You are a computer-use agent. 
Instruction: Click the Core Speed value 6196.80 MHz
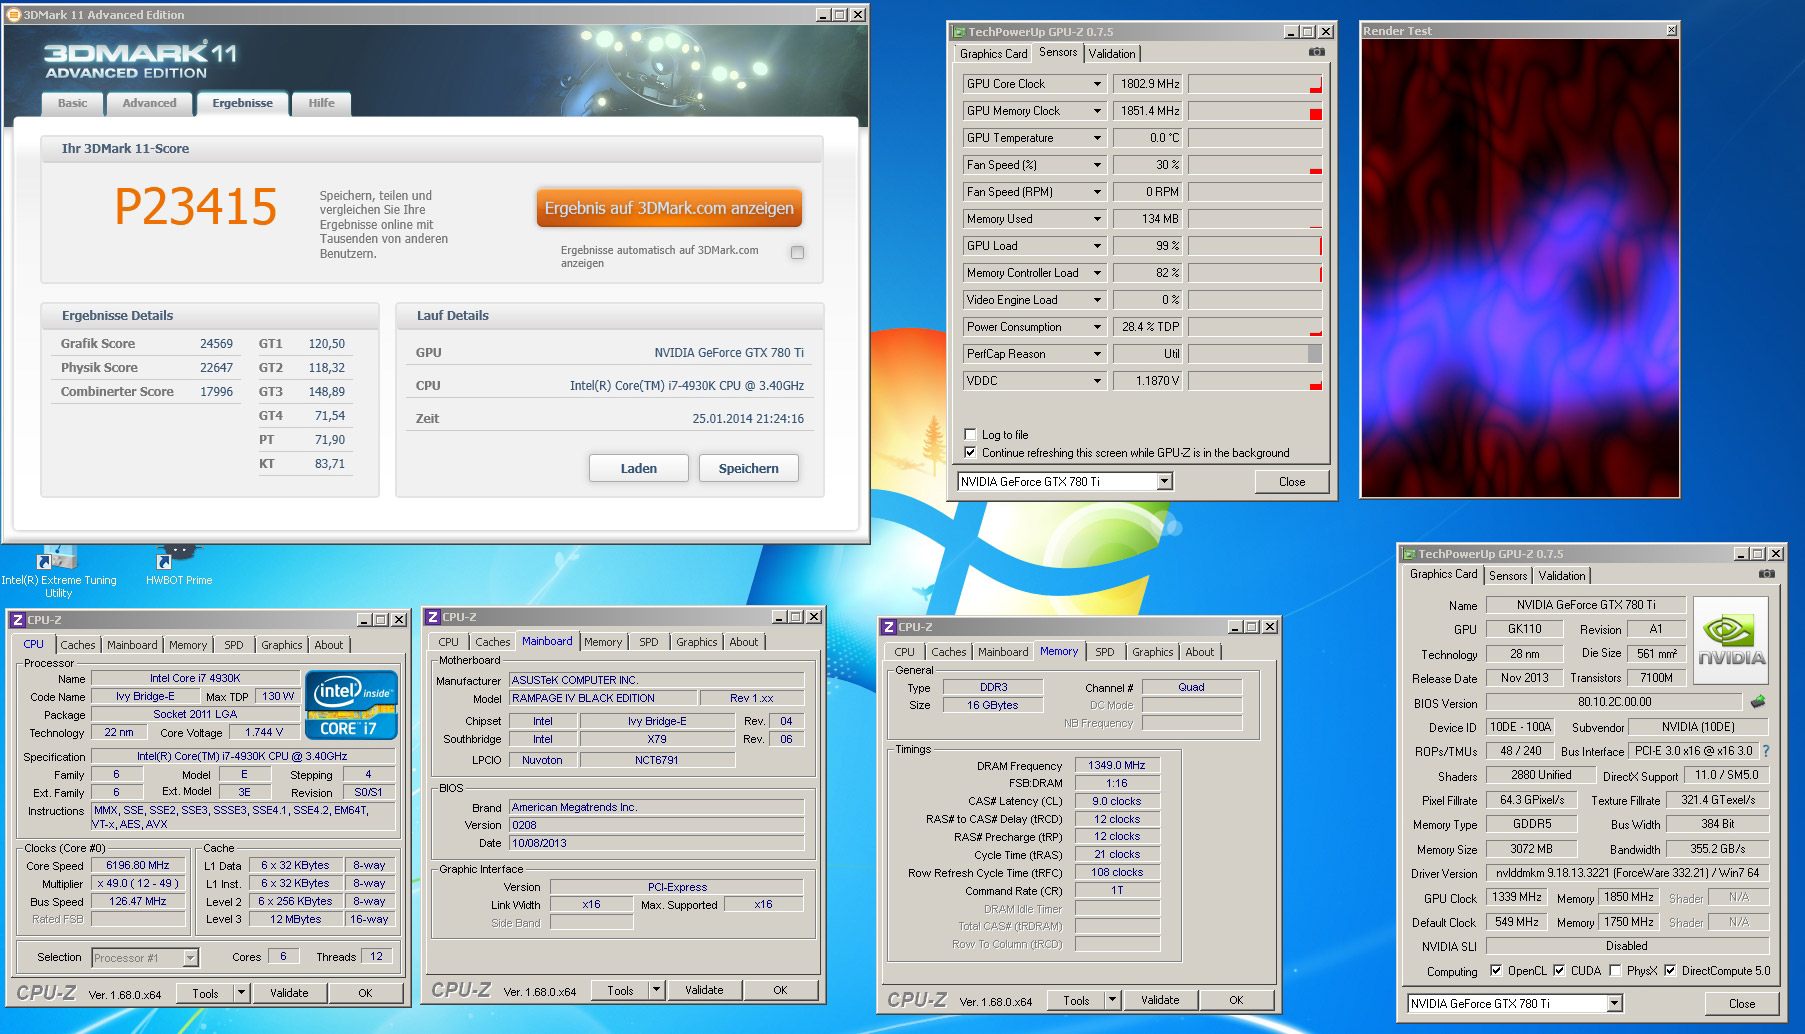click(138, 866)
